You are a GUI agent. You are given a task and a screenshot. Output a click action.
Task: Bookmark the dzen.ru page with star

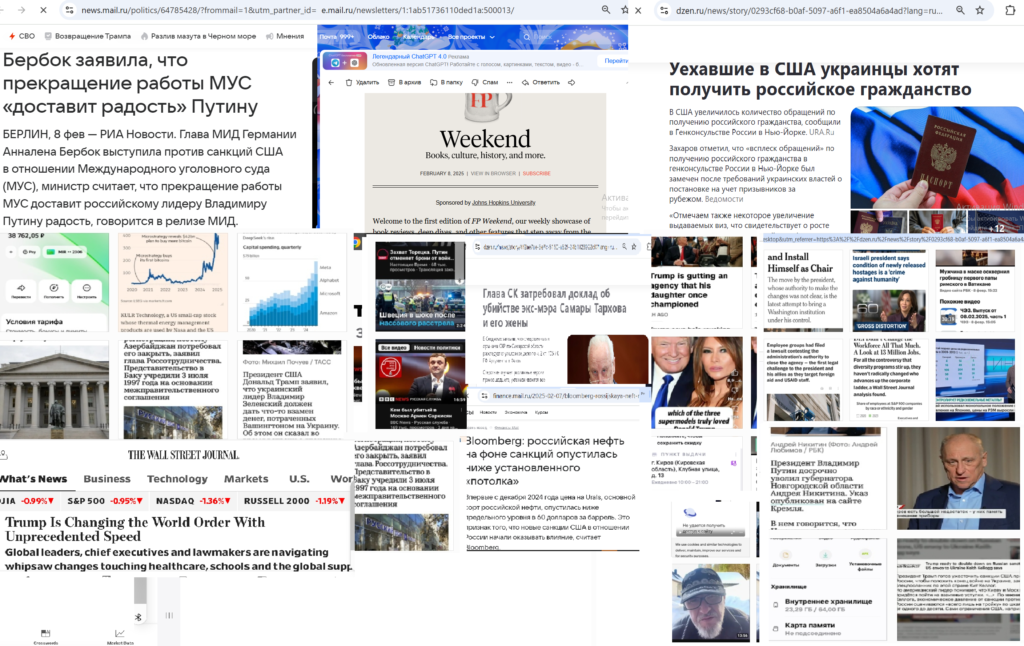[980, 10]
